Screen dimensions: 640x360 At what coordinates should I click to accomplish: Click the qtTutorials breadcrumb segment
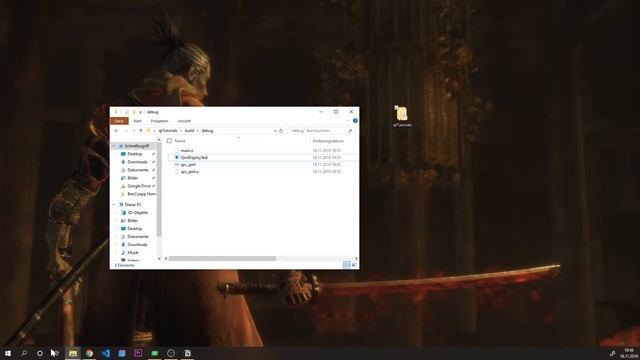click(x=168, y=131)
